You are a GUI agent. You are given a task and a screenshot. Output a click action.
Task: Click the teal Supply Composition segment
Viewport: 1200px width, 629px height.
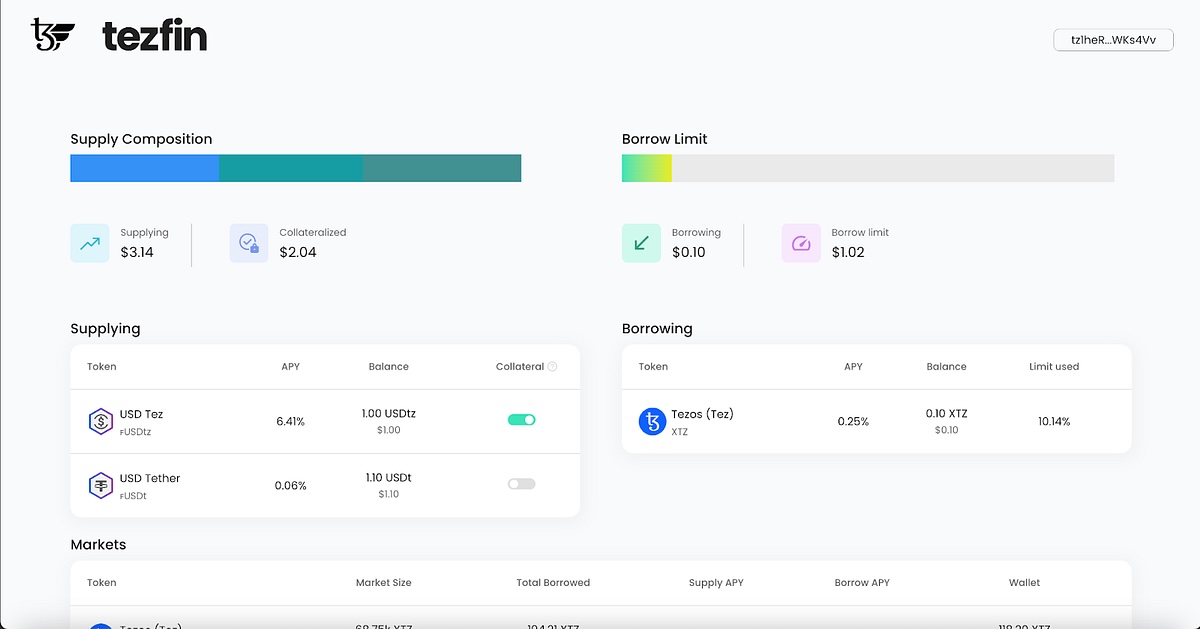tap(290, 168)
